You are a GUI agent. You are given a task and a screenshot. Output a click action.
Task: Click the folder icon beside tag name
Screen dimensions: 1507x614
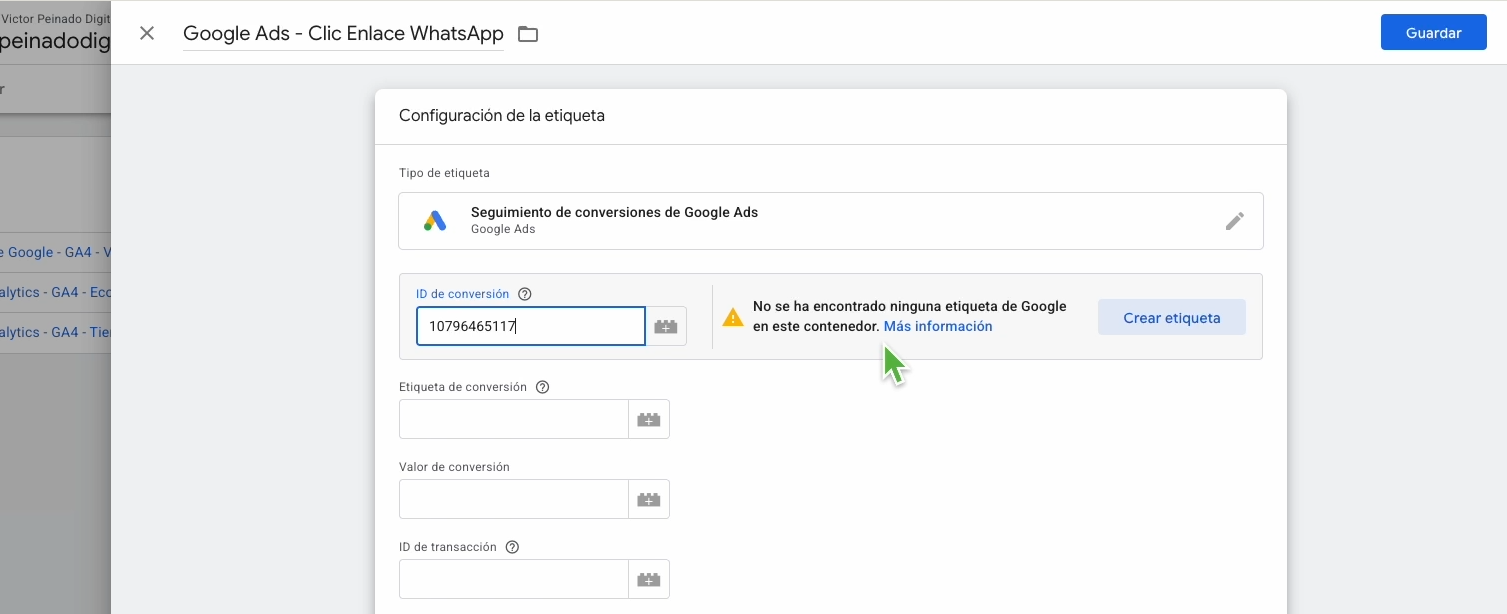[528, 34]
